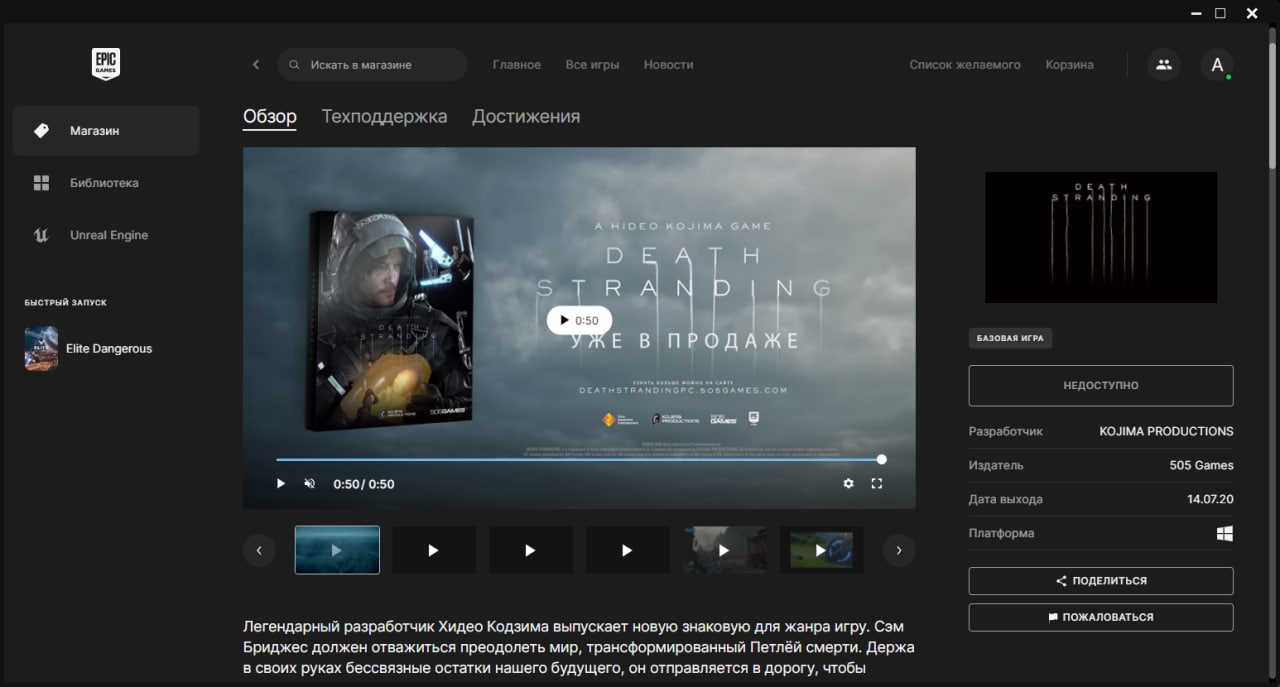The height and width of the screenshot is (687, 1280).
Task: Click the НЕДОСТУПНО button
Action: pyautogui.click(x=1101, y=385)
